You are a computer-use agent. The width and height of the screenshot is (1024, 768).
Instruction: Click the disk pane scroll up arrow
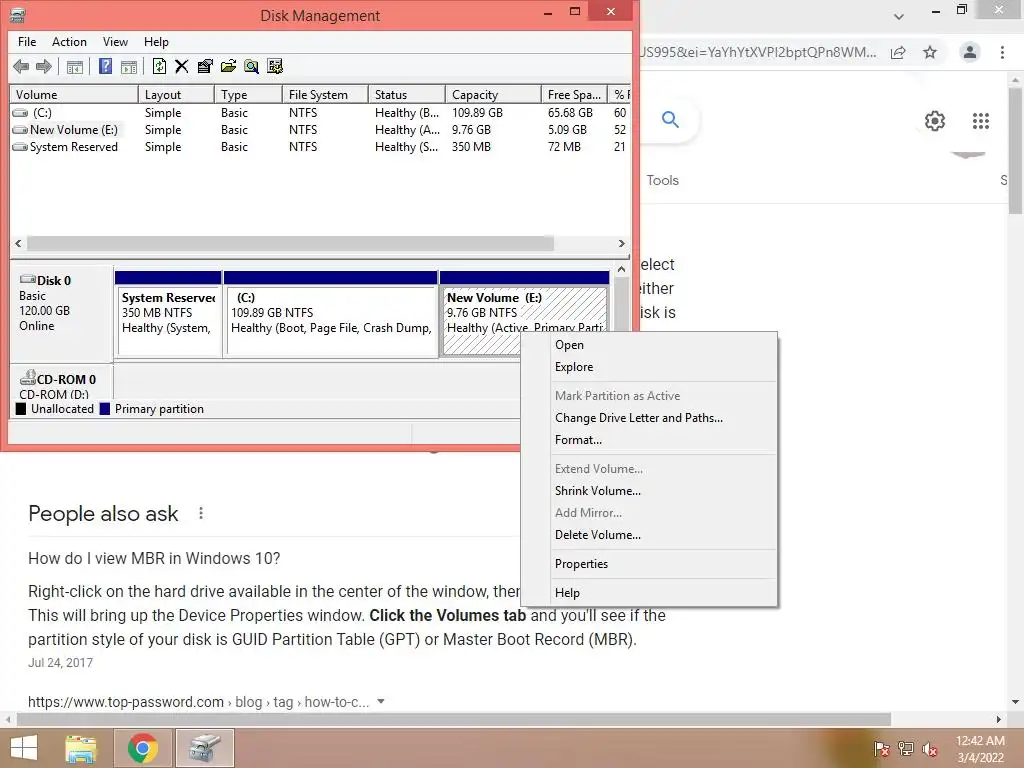622,270
